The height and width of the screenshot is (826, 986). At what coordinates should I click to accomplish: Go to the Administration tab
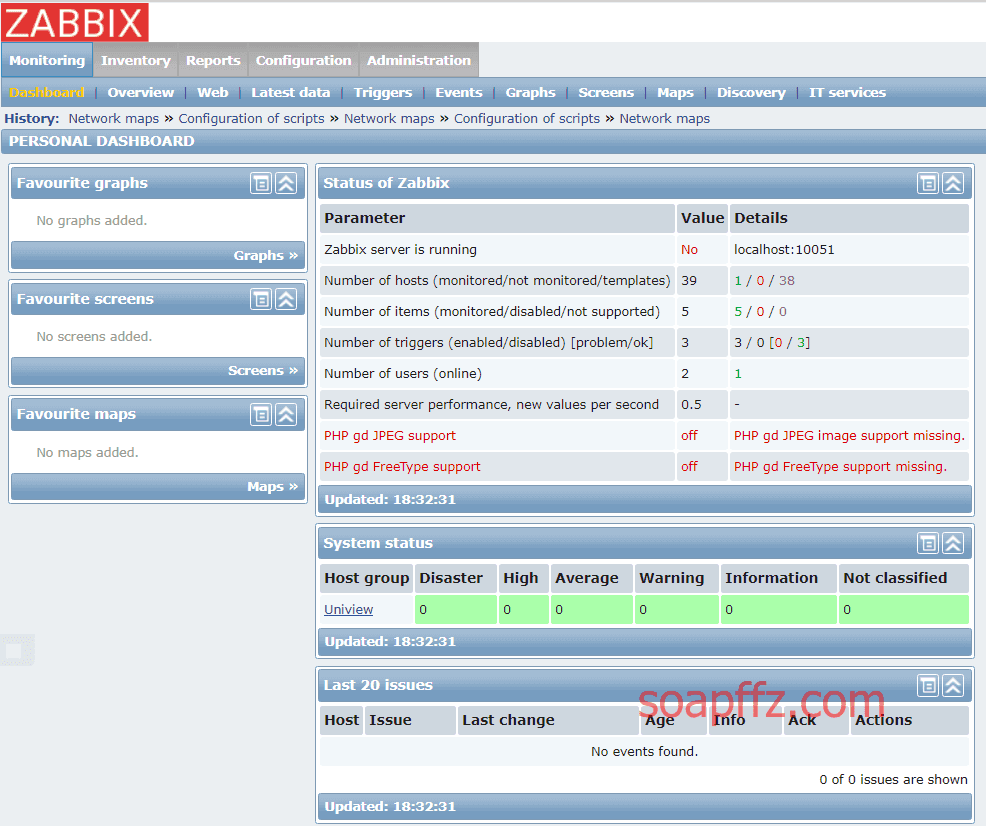(419, 60)
